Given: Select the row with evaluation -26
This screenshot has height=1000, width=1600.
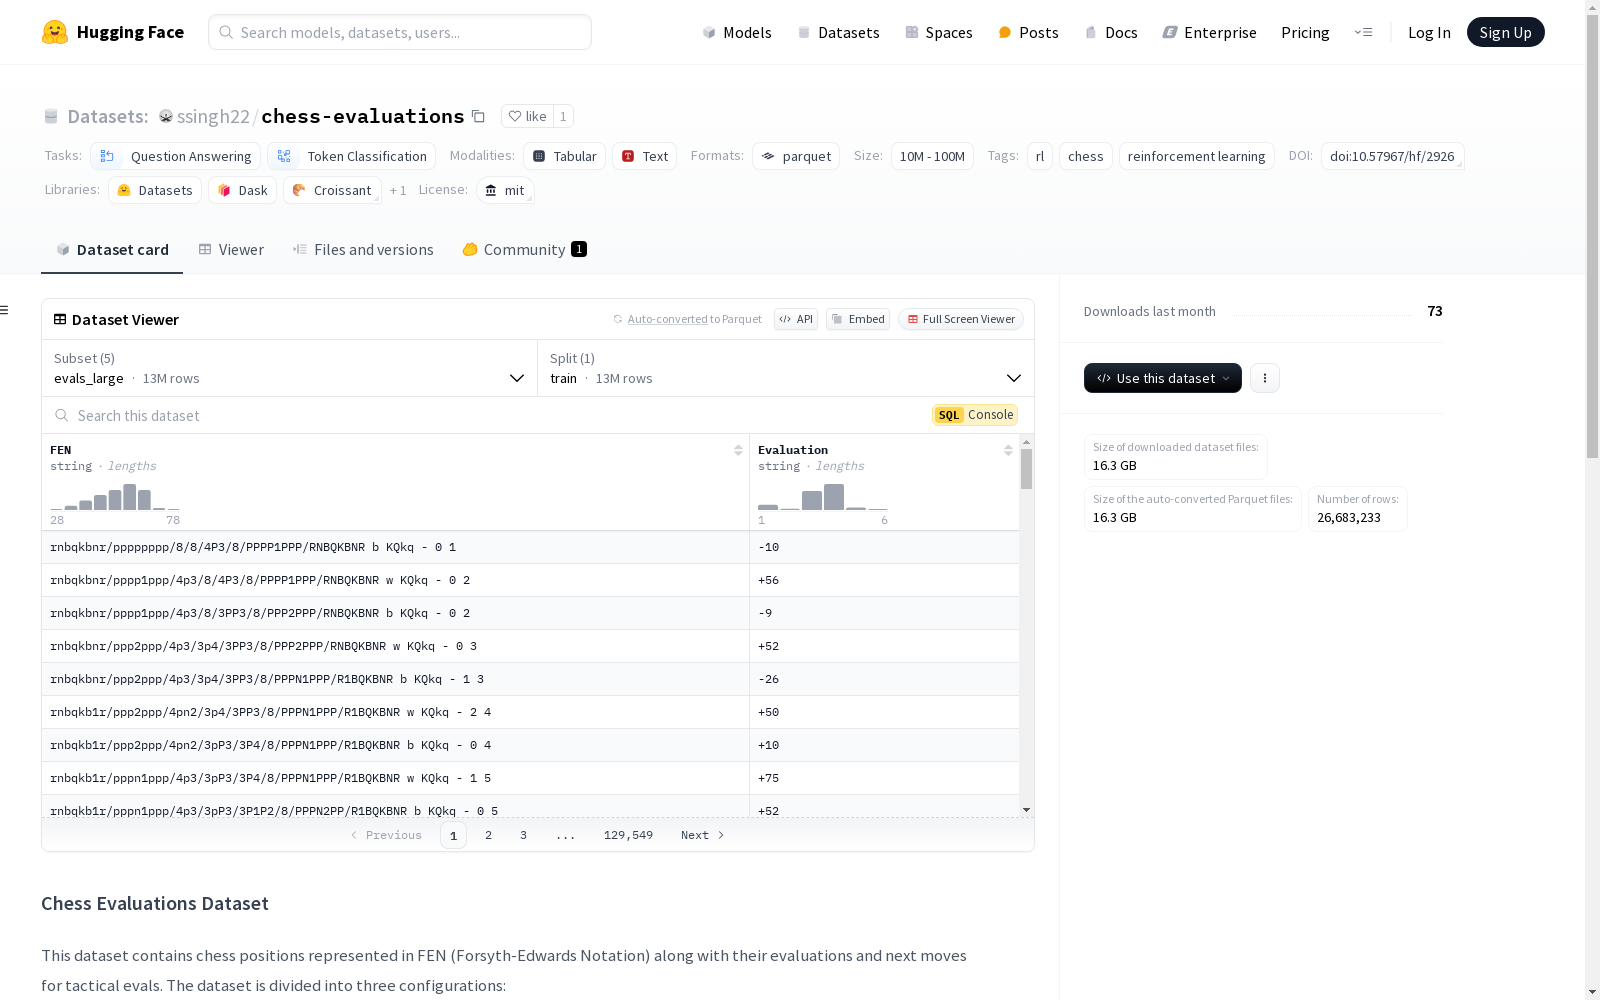Looking at the screenshot, I should [x=530, y=679].
